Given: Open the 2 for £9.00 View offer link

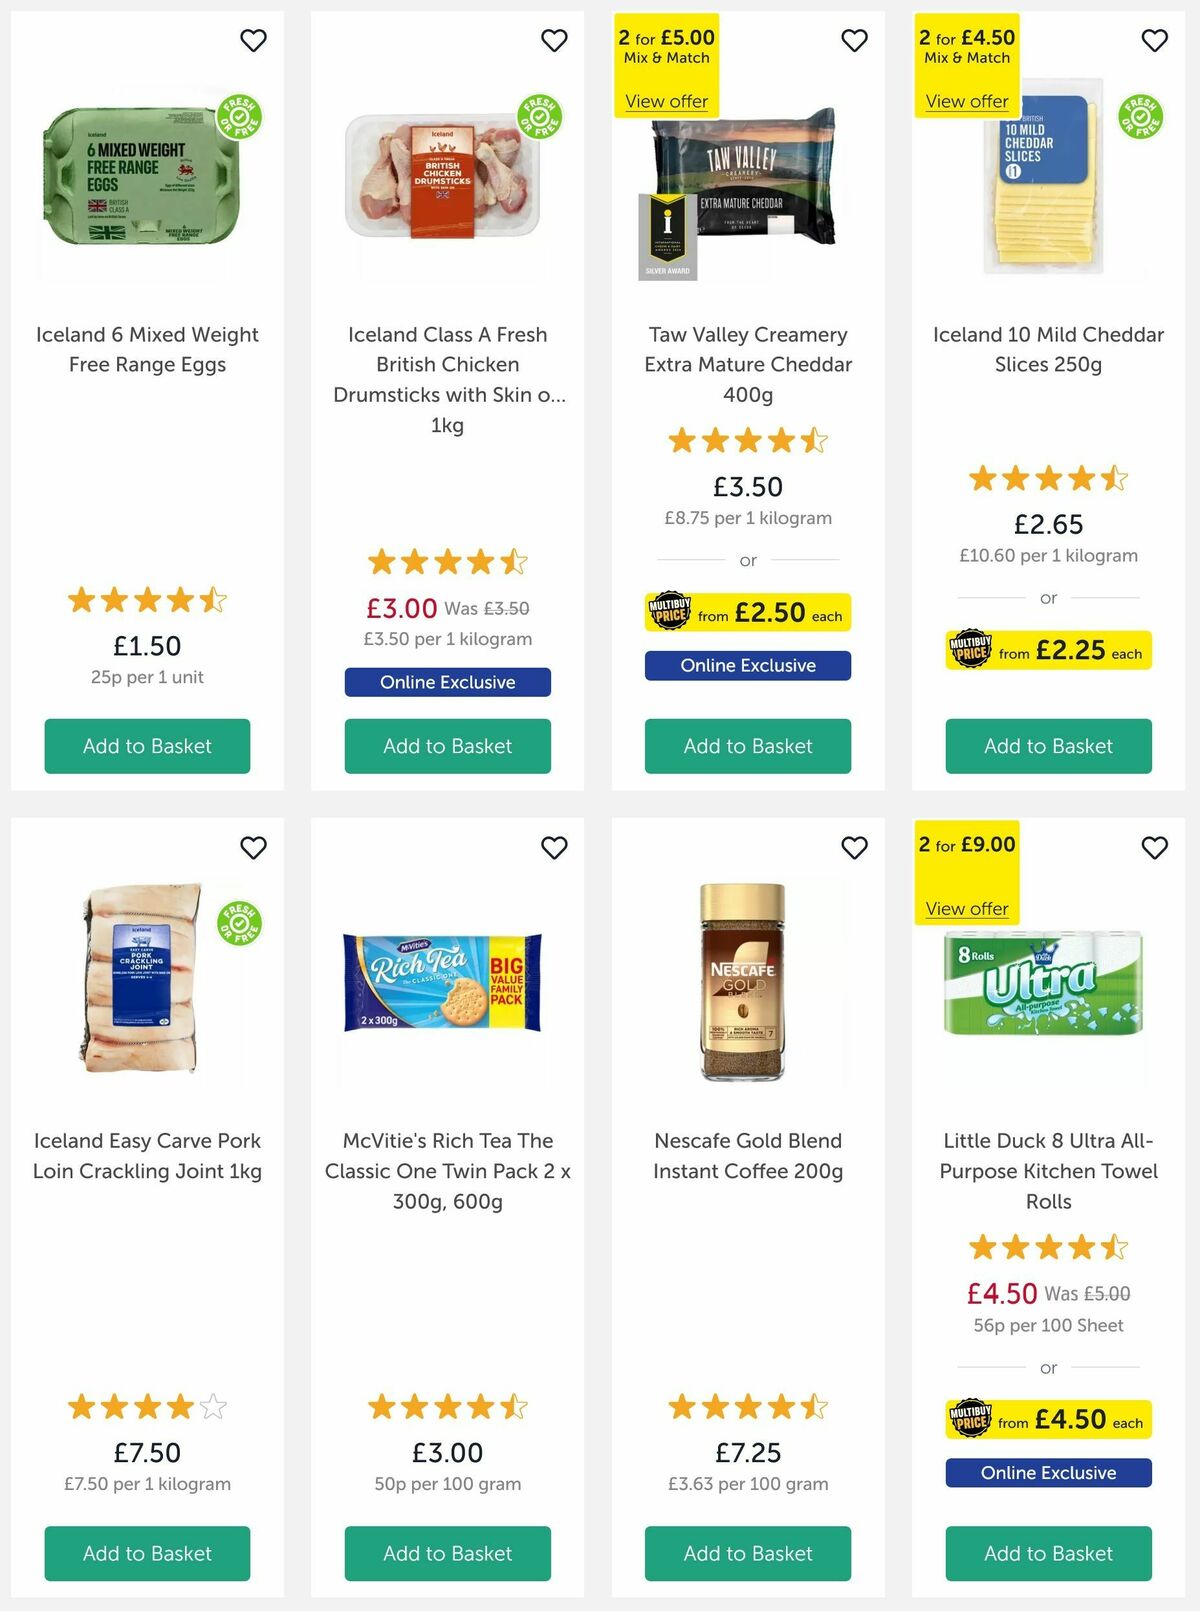Looking at the screenshot, I should tap(966, 908).
